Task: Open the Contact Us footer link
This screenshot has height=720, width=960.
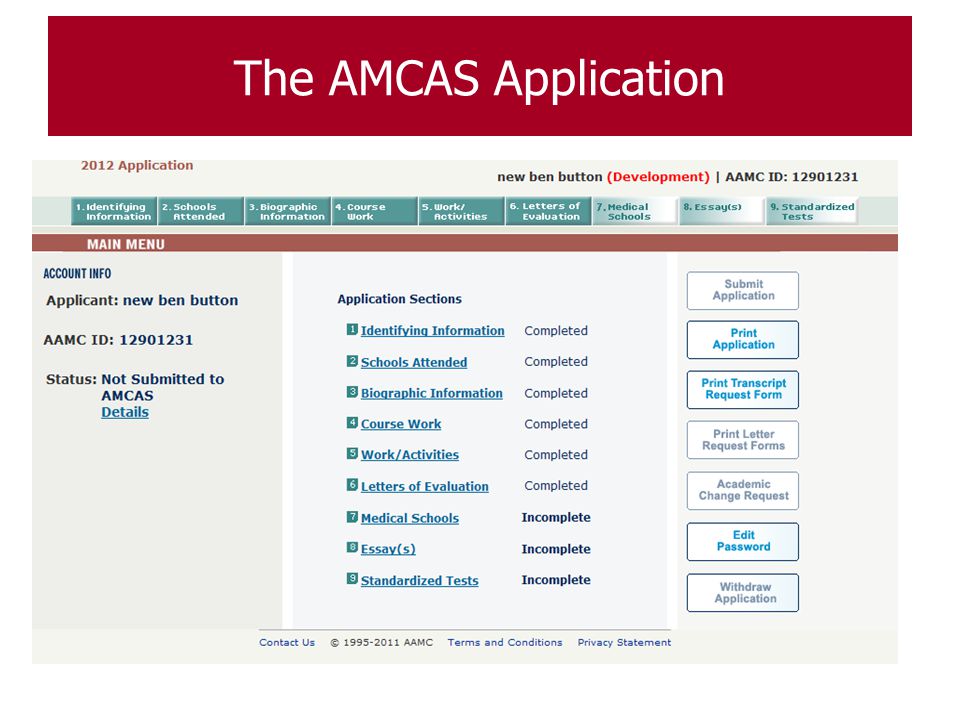Action: pos(287,642)
